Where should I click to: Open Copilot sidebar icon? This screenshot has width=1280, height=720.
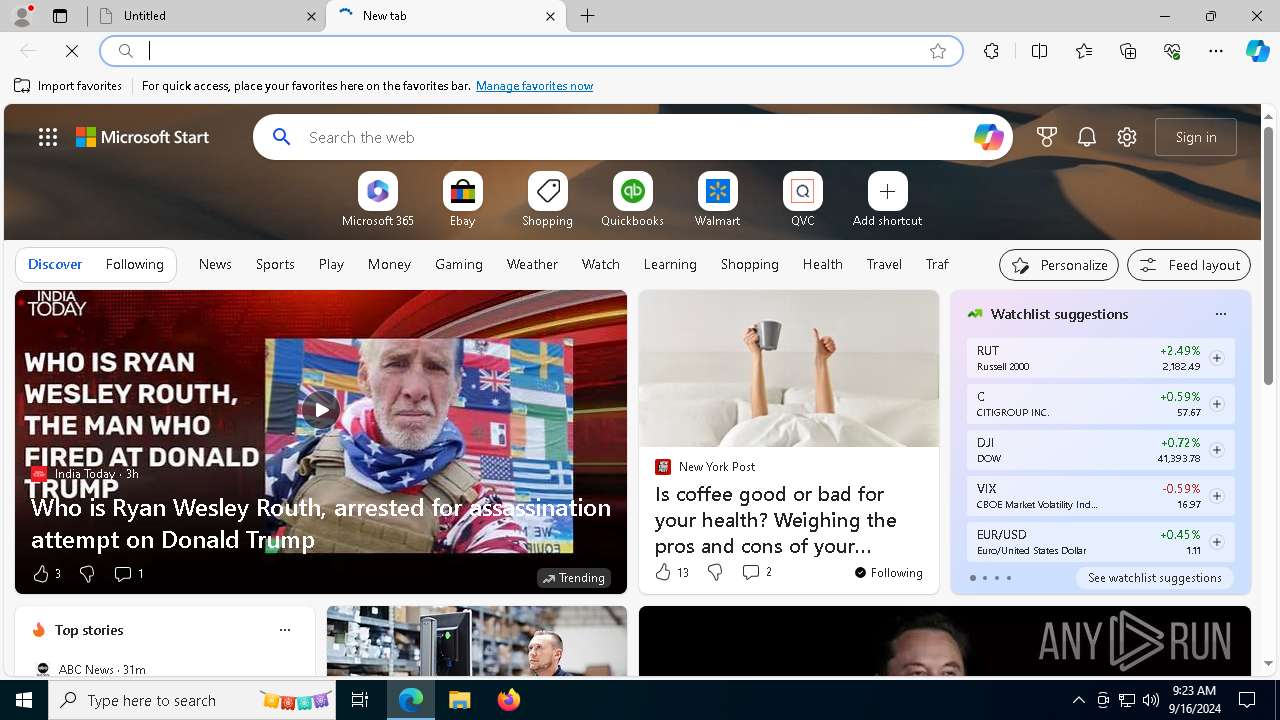[x=1257, y=51]
